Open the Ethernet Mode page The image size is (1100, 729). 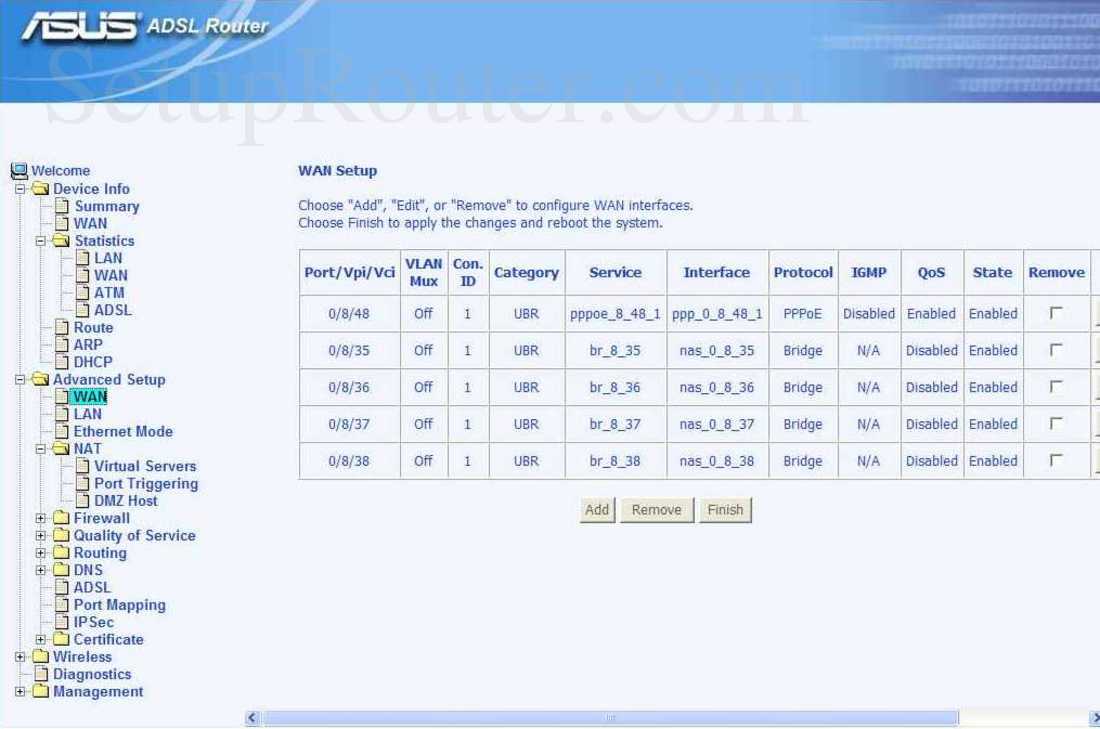pyautogui.click(x=122, y=431)
